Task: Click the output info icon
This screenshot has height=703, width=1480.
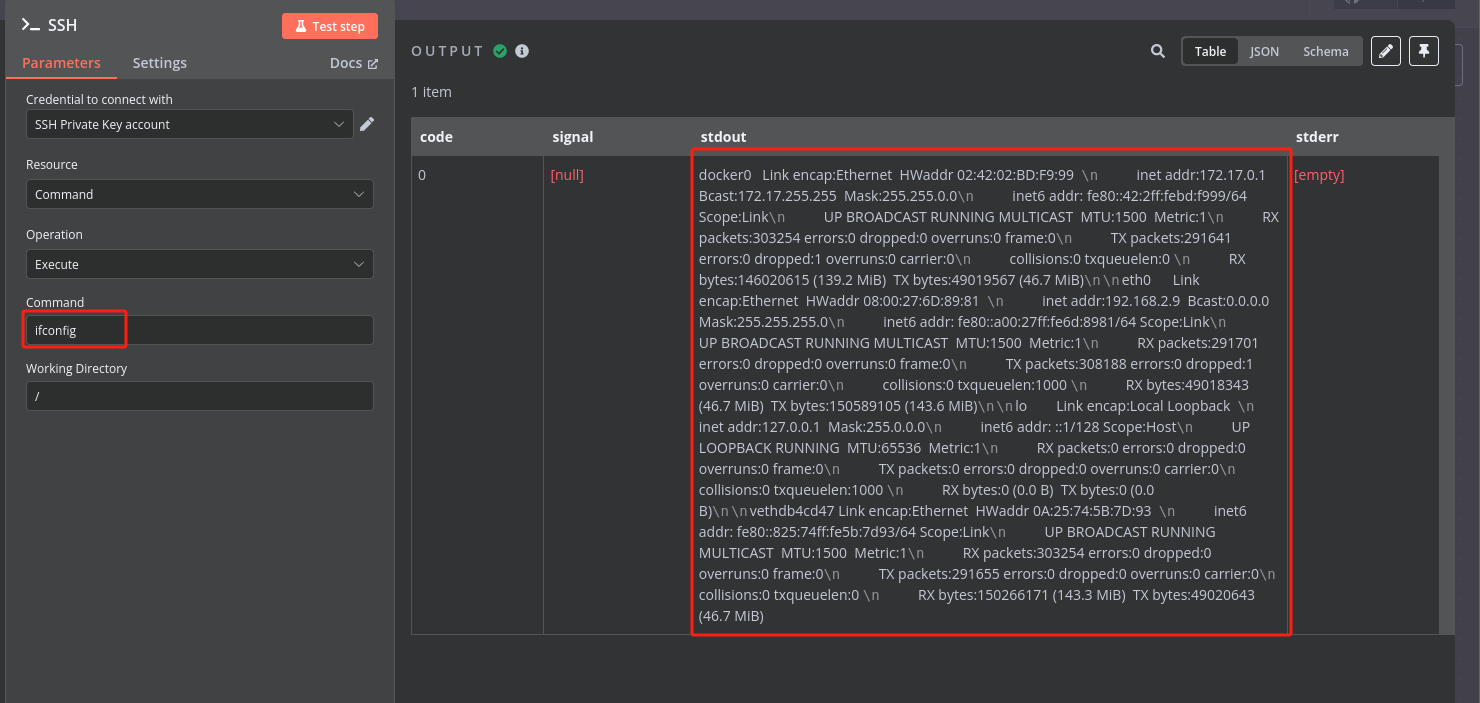Action: click(522, 51)
